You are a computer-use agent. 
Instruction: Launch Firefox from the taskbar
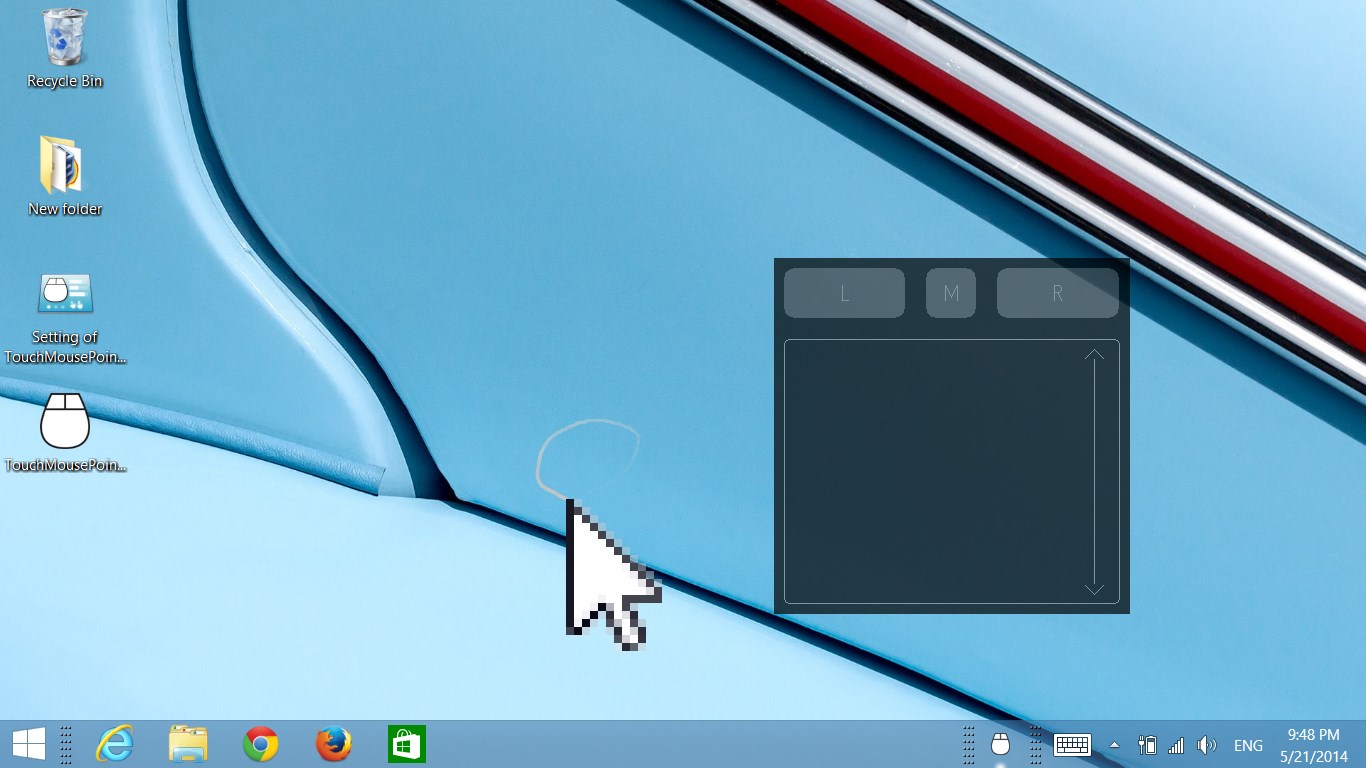click(x=334, y=745)
